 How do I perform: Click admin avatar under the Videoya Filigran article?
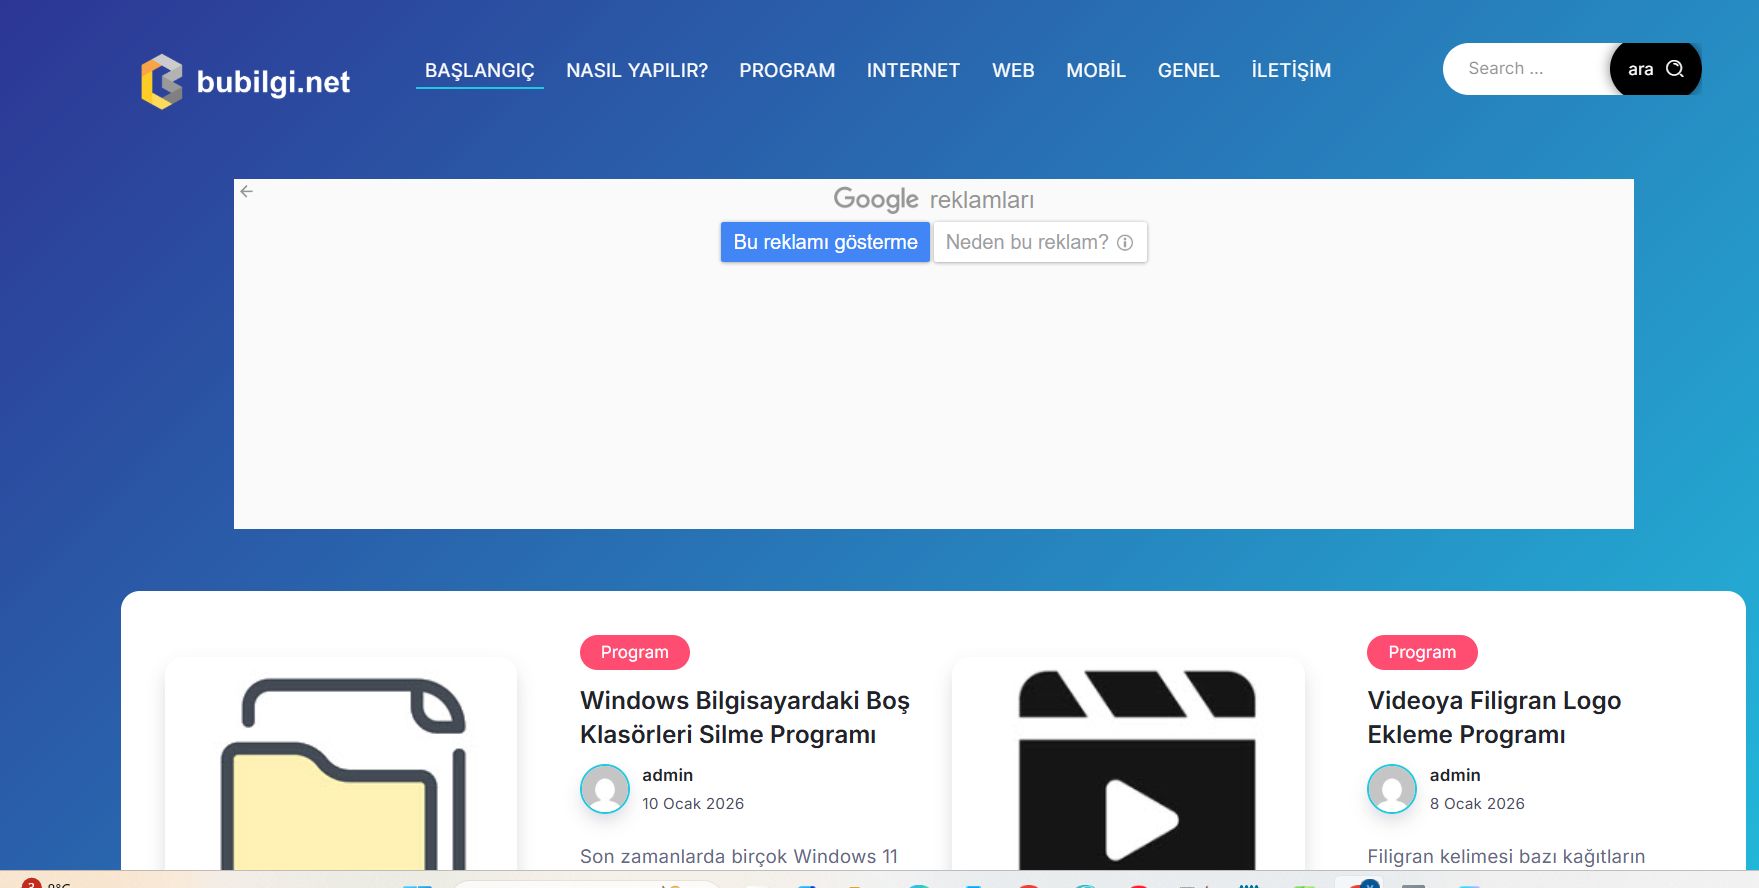point(1392,789)
